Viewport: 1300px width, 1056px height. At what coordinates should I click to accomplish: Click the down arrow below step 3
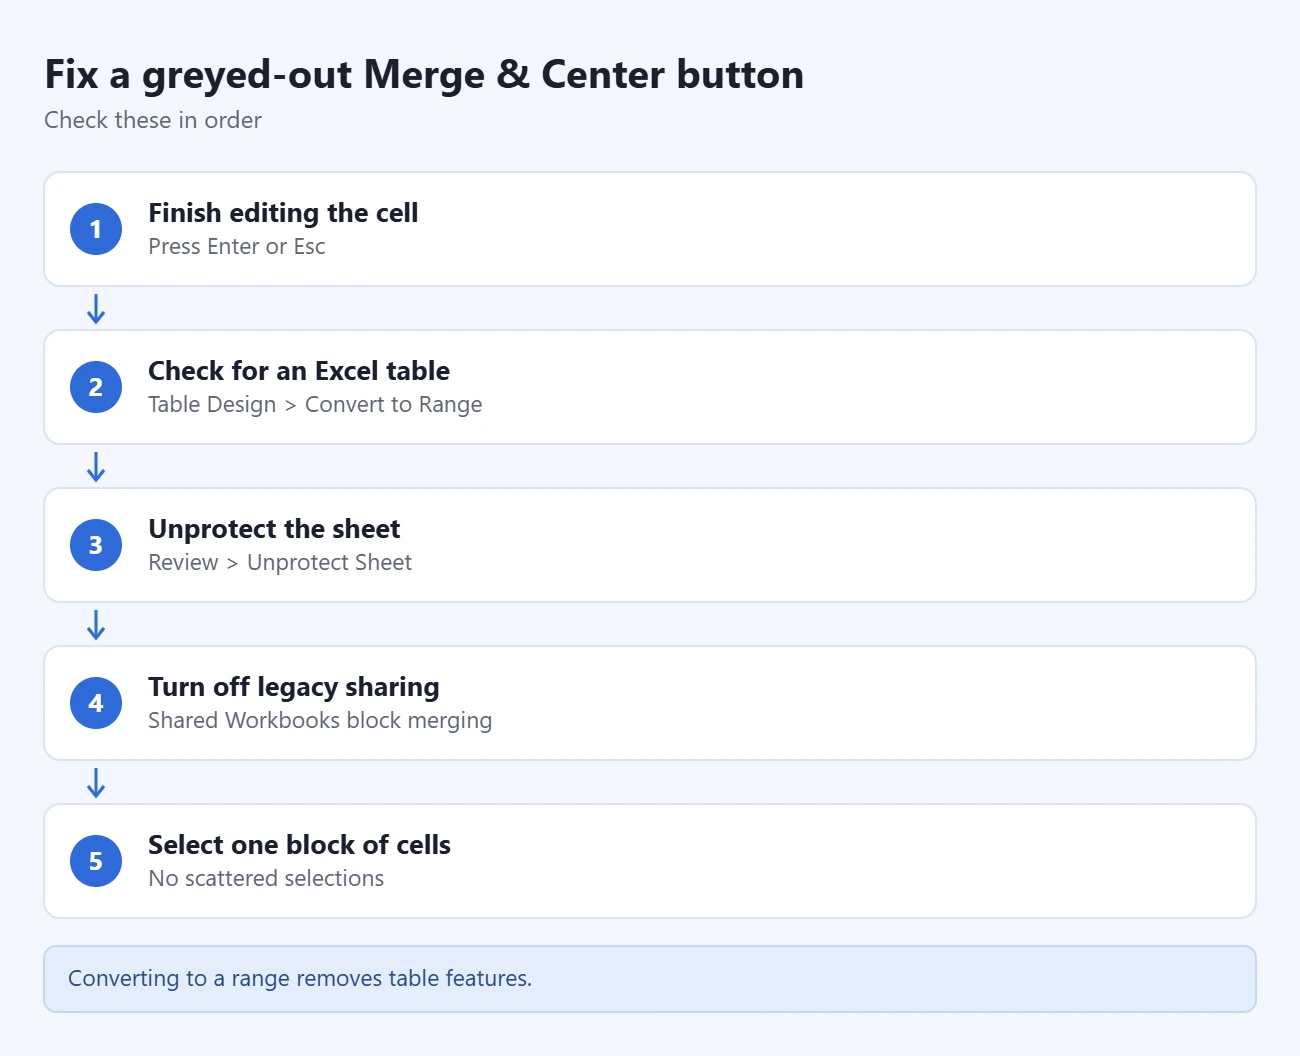click(96, 625)
